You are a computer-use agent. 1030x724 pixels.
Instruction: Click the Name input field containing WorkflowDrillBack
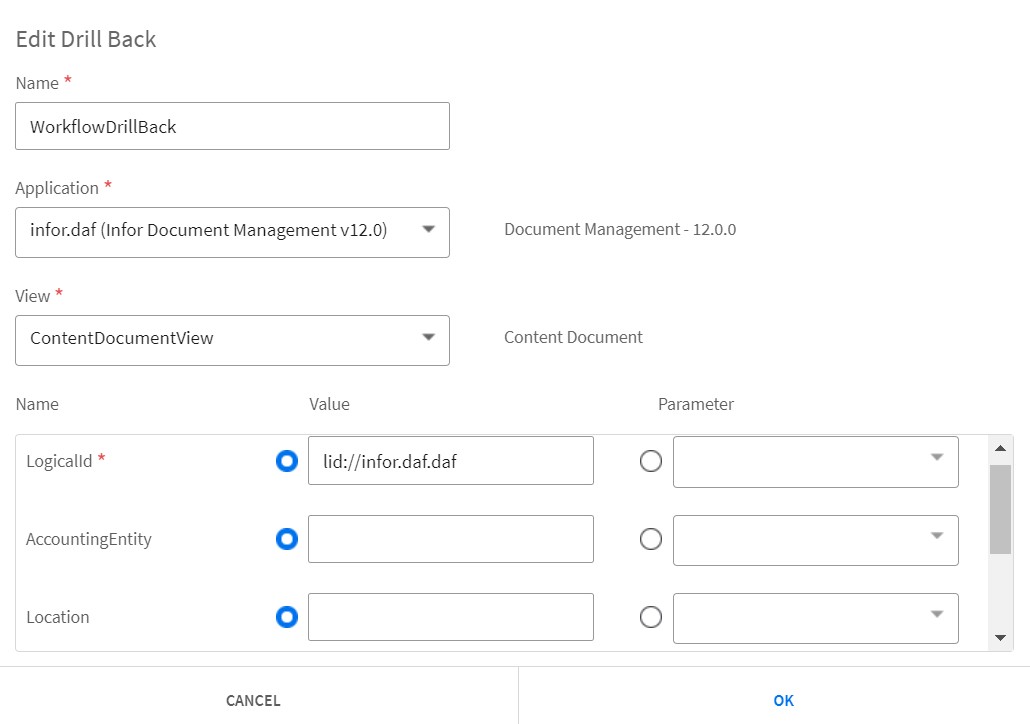(232, 127)
